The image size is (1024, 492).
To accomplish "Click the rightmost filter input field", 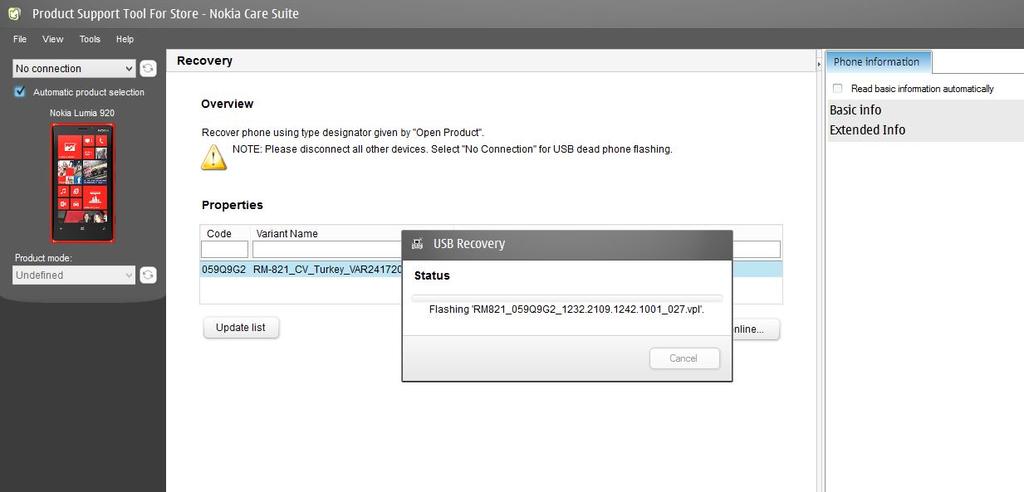I will point(756,250).
